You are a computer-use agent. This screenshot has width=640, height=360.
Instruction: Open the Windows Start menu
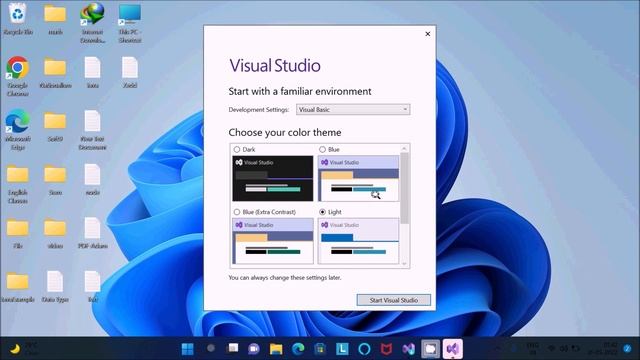[188, 349]
